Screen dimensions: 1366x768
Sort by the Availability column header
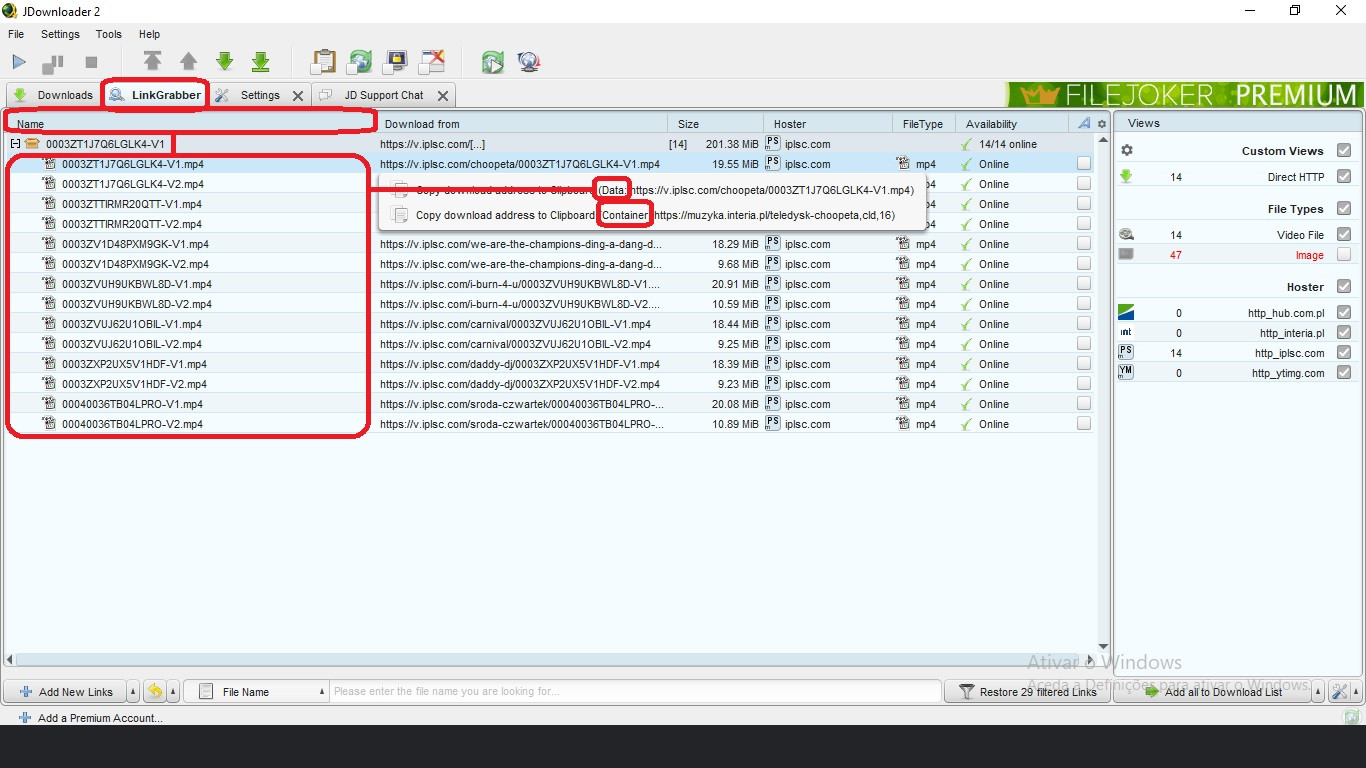pos(1012,124)
